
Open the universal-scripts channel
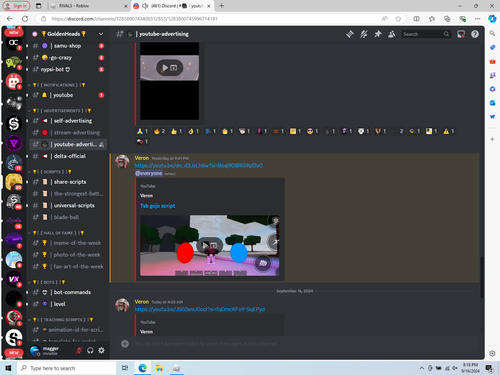pyautogui.click(x=68, y=205)
